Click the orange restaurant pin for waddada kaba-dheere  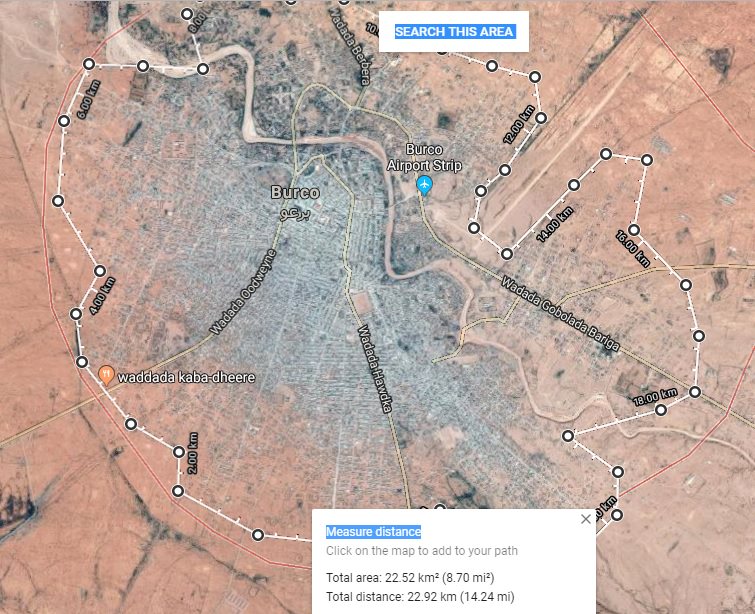click(106, 375)
